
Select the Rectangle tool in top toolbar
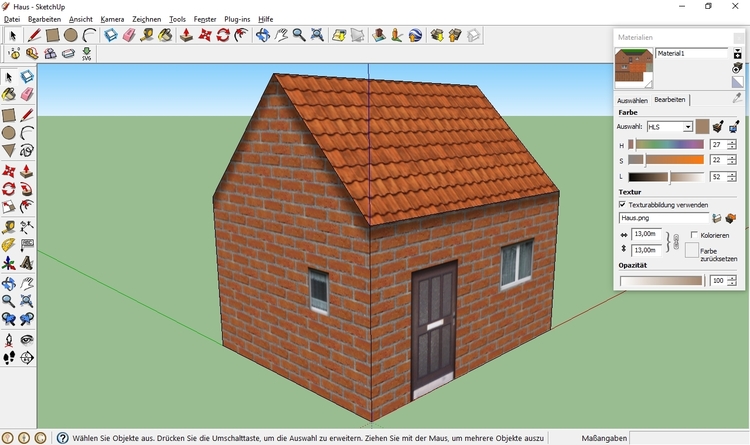[x=52, y=35]
